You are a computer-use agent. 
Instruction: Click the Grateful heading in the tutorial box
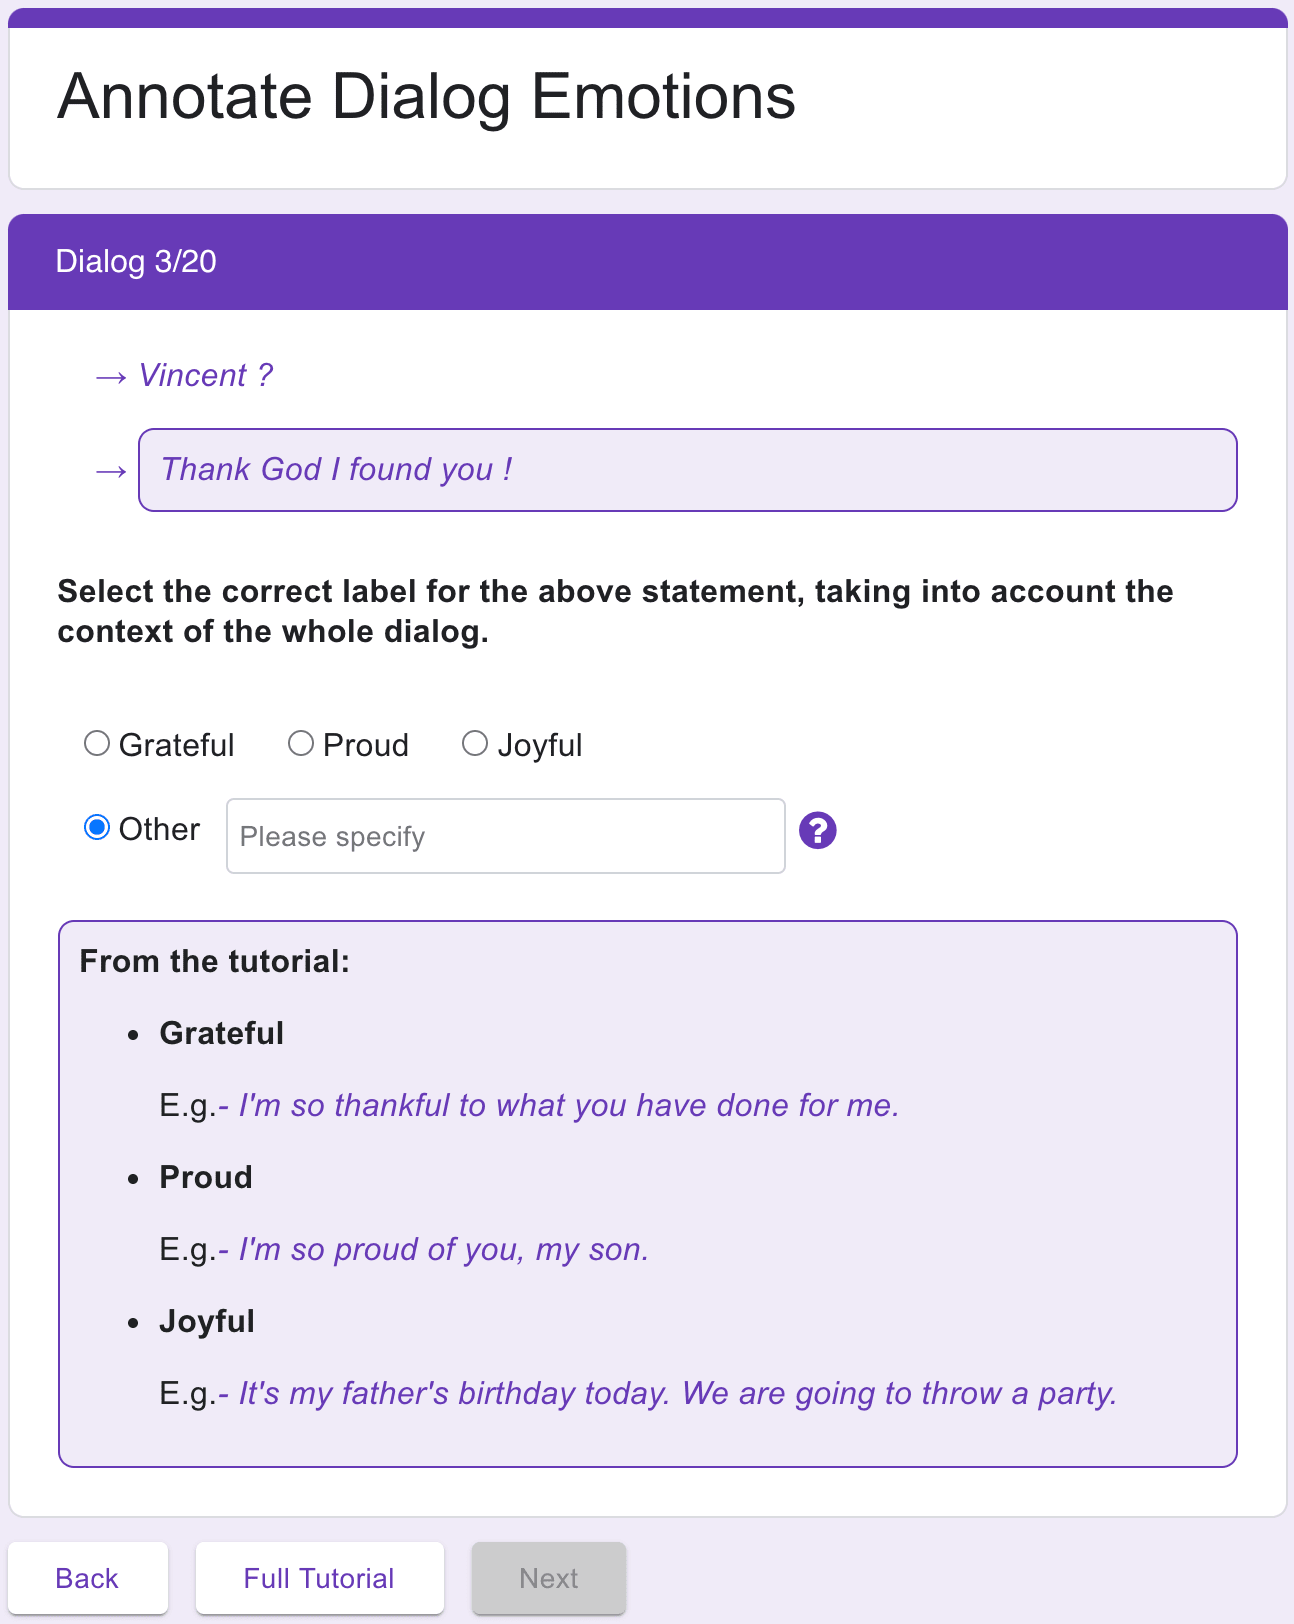(x=222, y=1033)
